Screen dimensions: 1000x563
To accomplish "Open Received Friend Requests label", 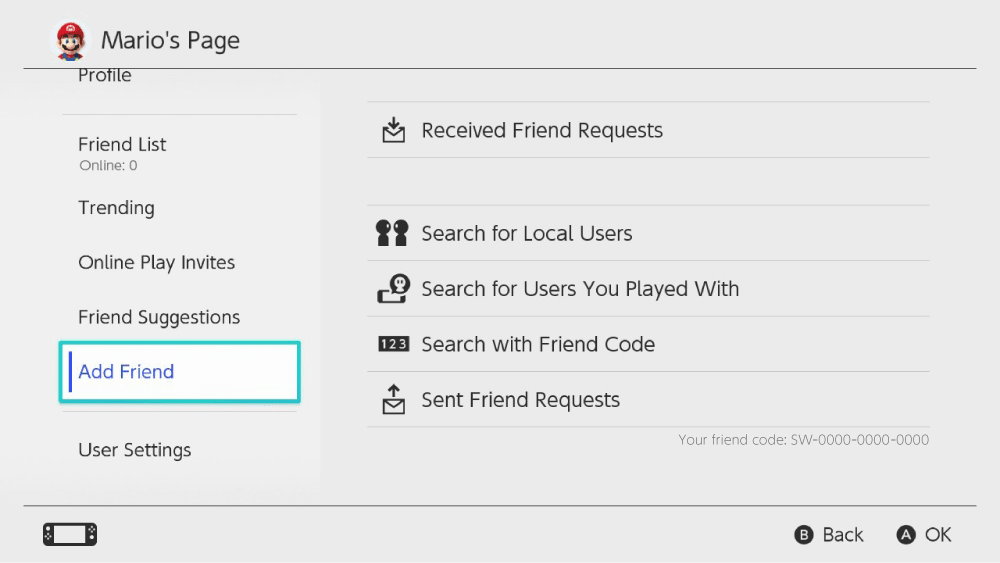I will pos(542,130).
